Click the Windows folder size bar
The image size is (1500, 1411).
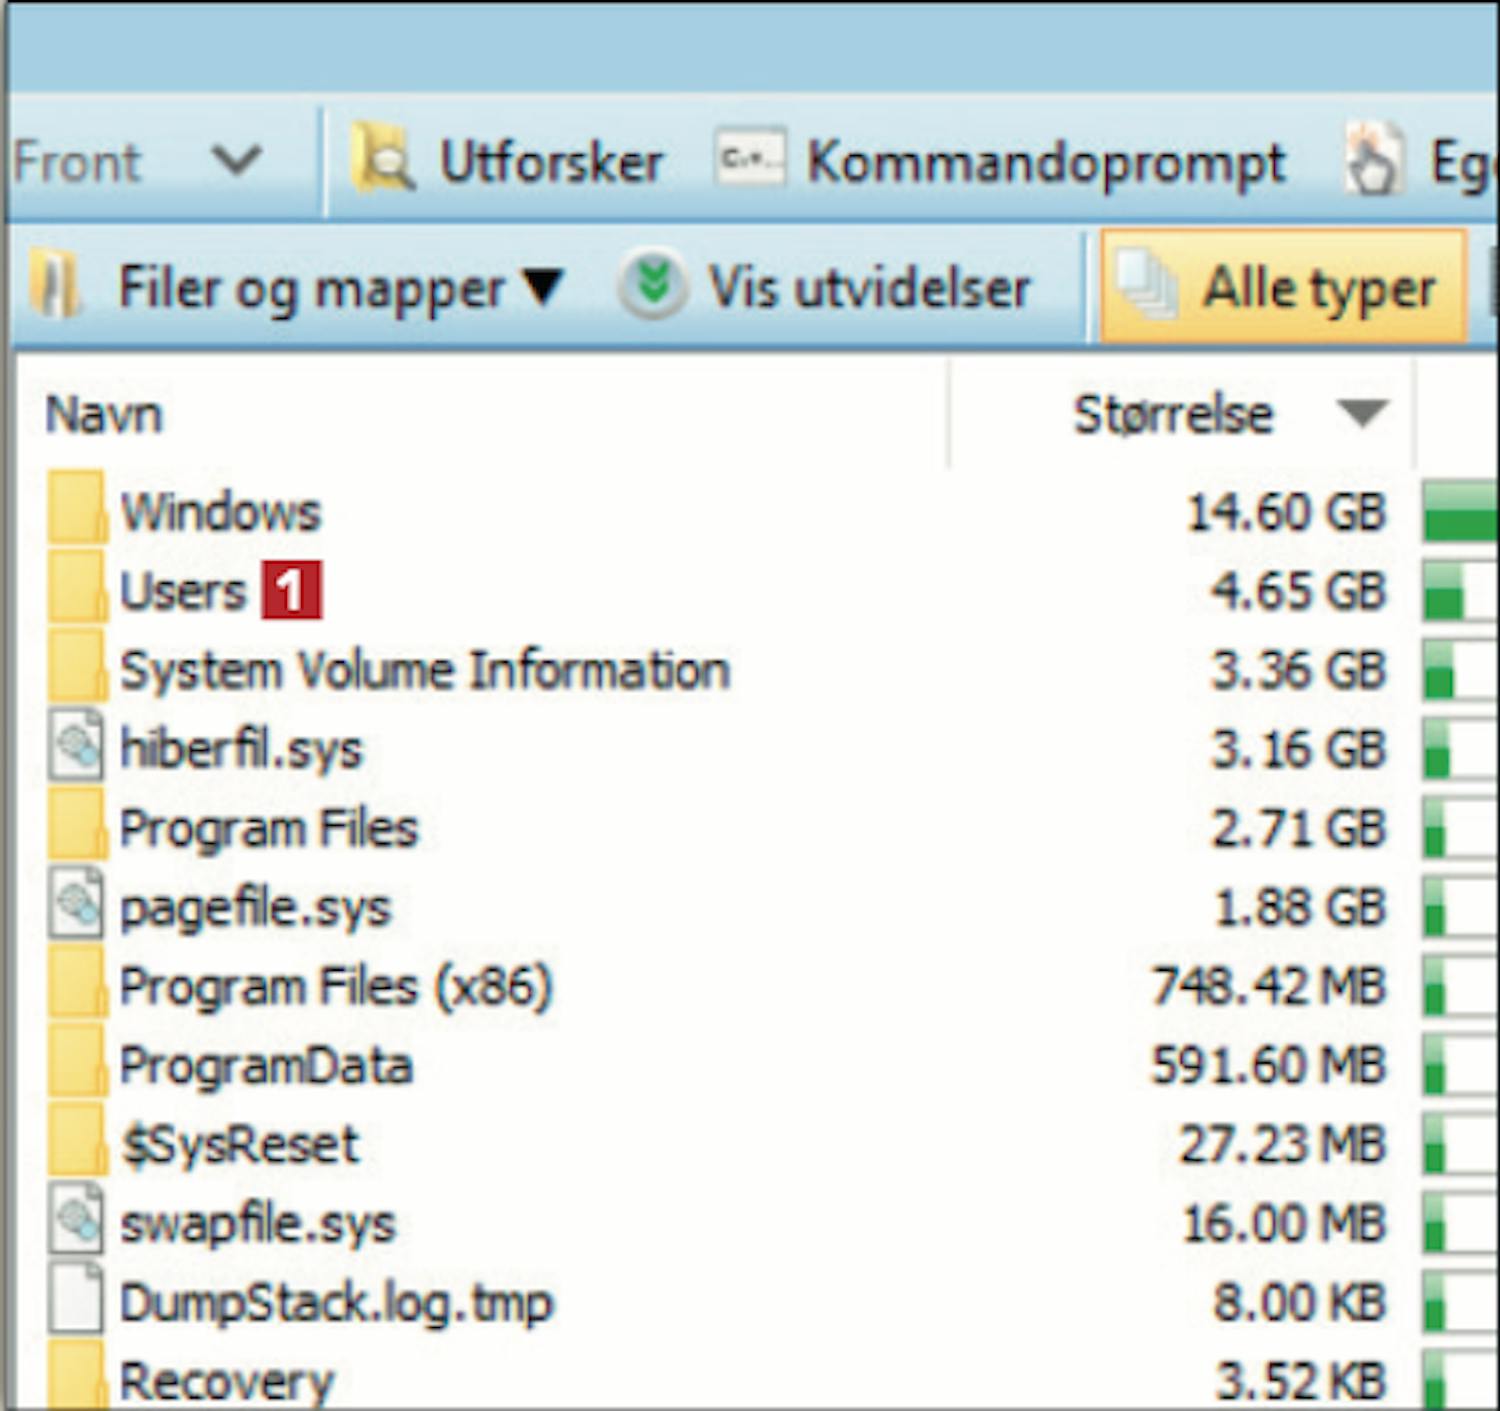(x=1458, y=512)
